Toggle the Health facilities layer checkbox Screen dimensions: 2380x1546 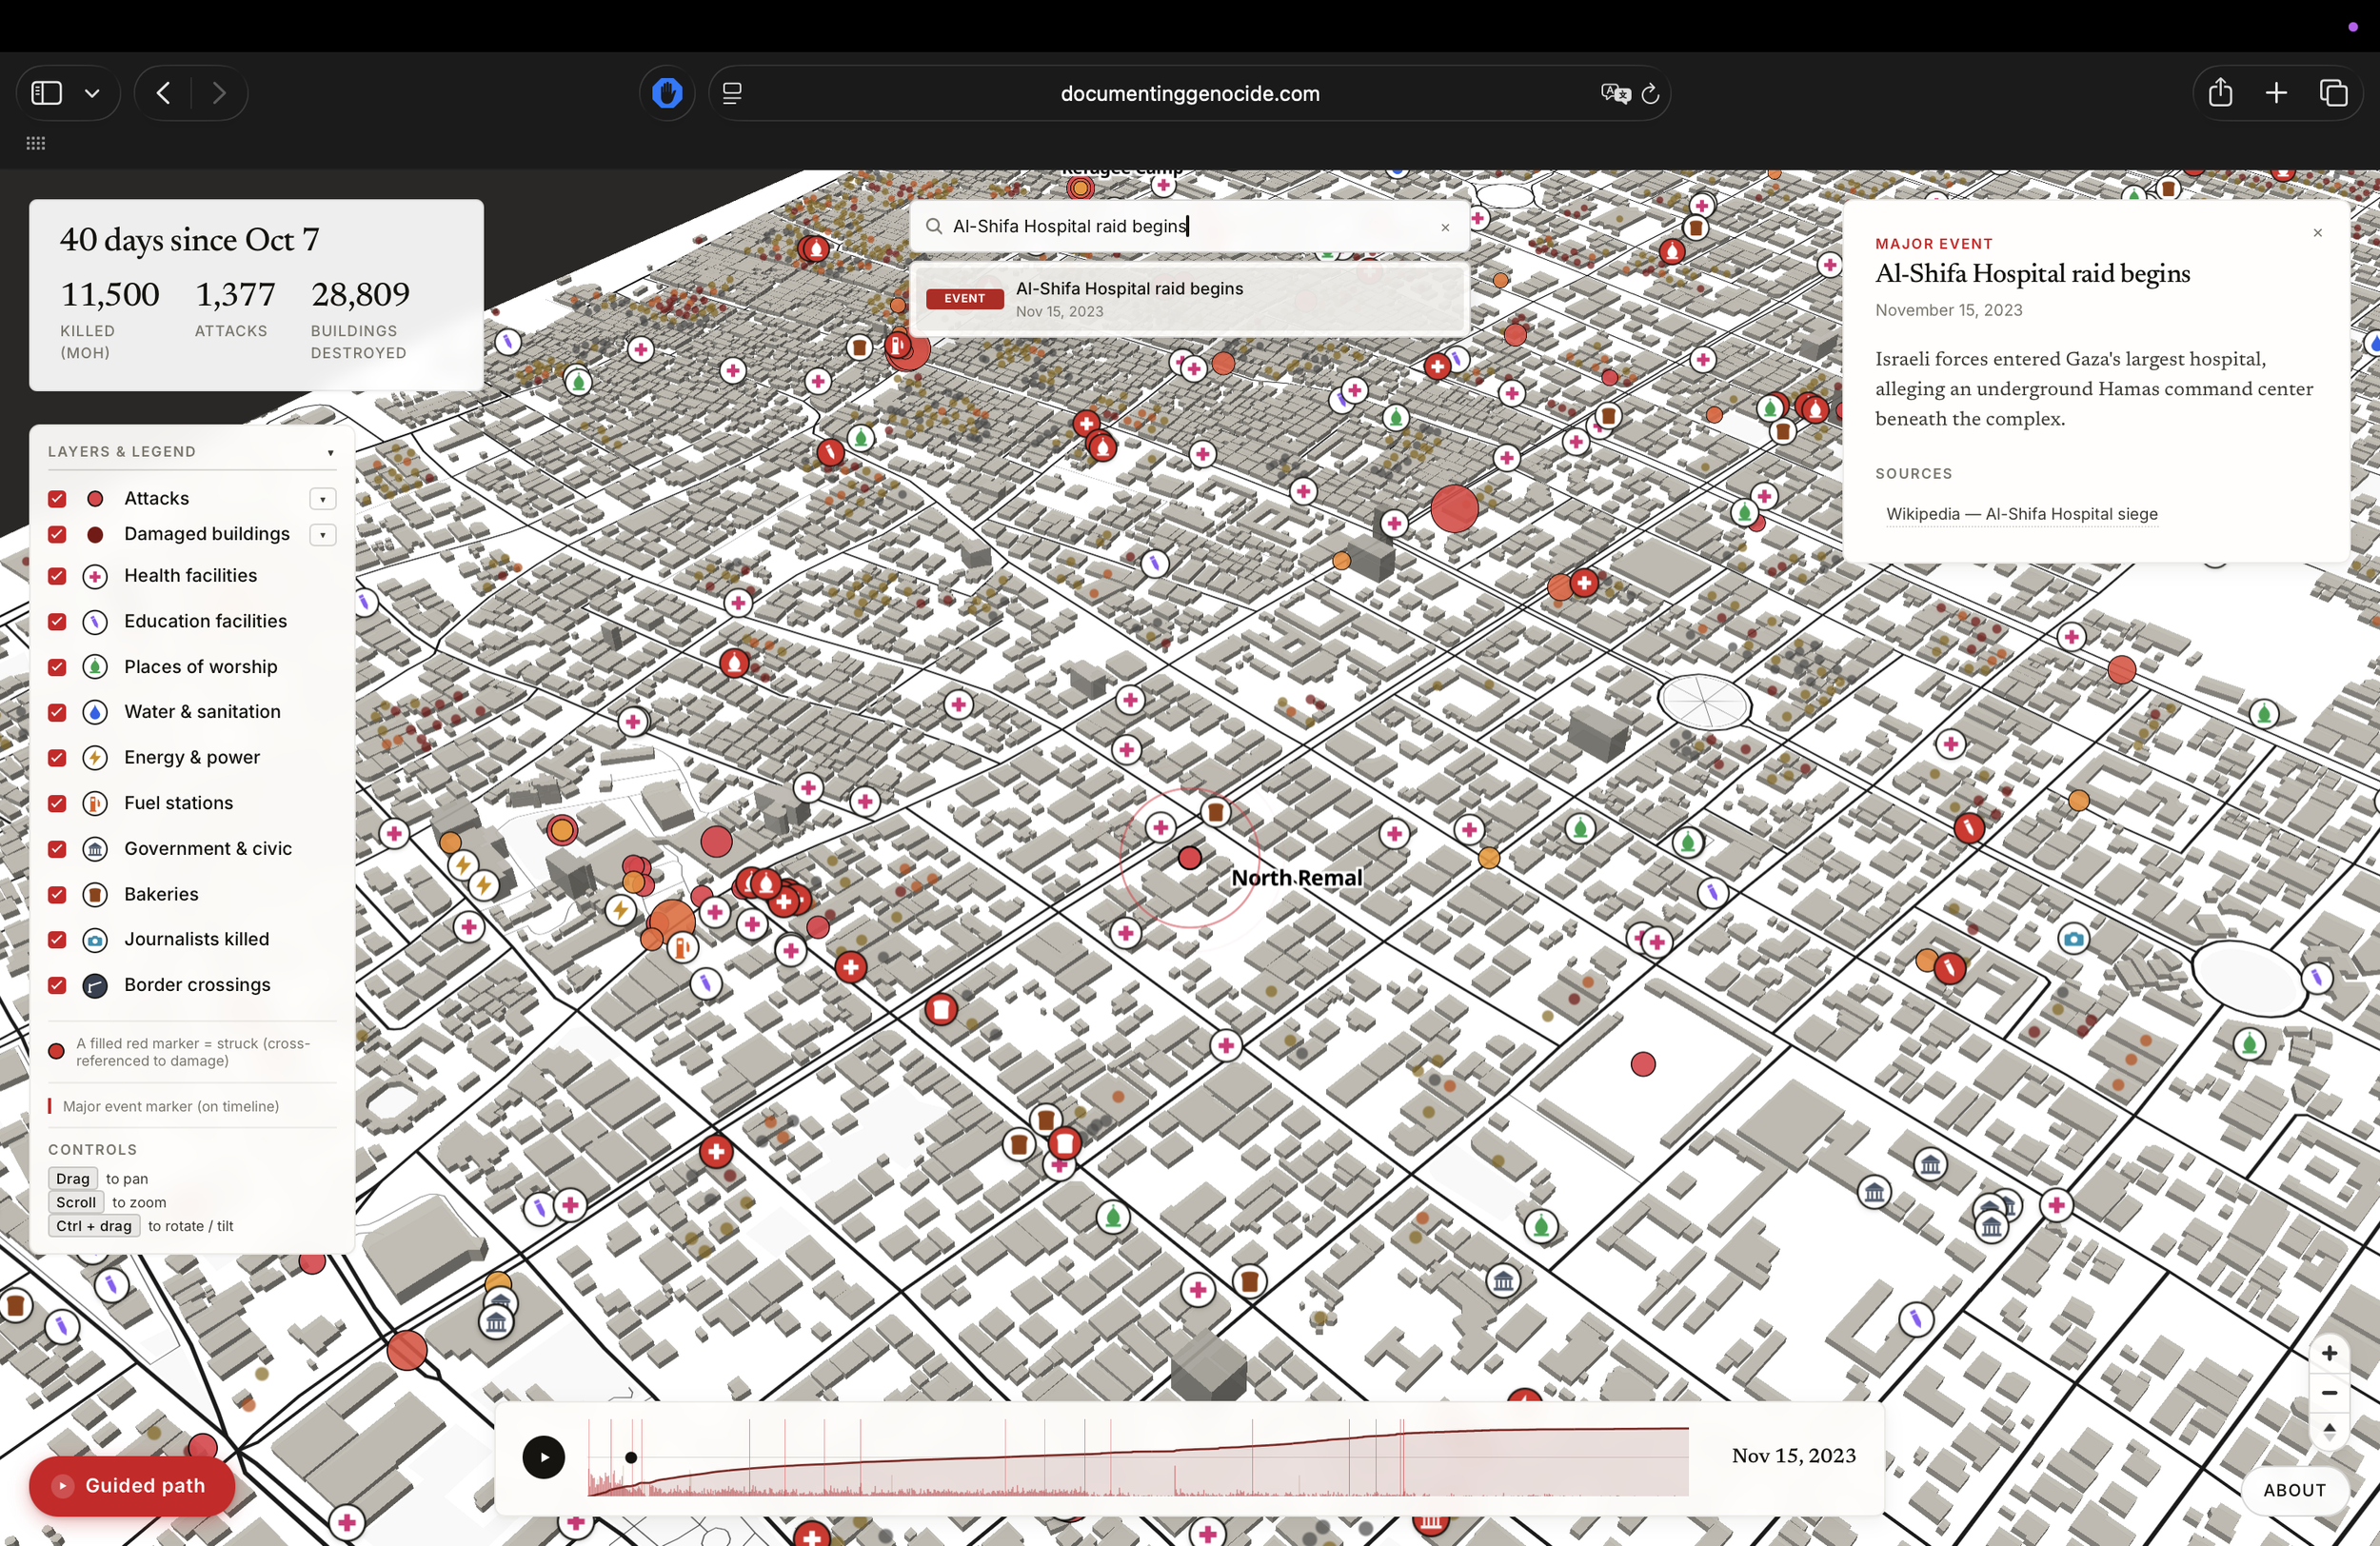tap(57, 576)
